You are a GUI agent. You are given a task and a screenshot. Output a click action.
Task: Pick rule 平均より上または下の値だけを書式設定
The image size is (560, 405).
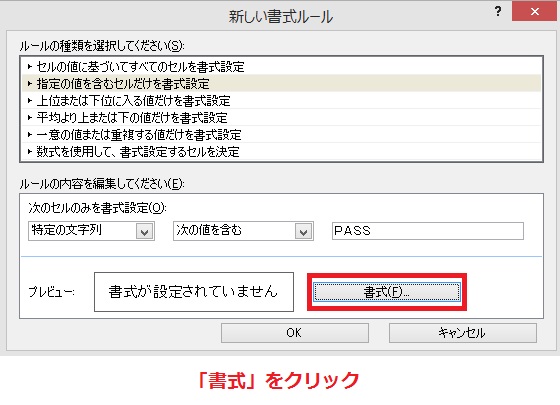point(281,118)
